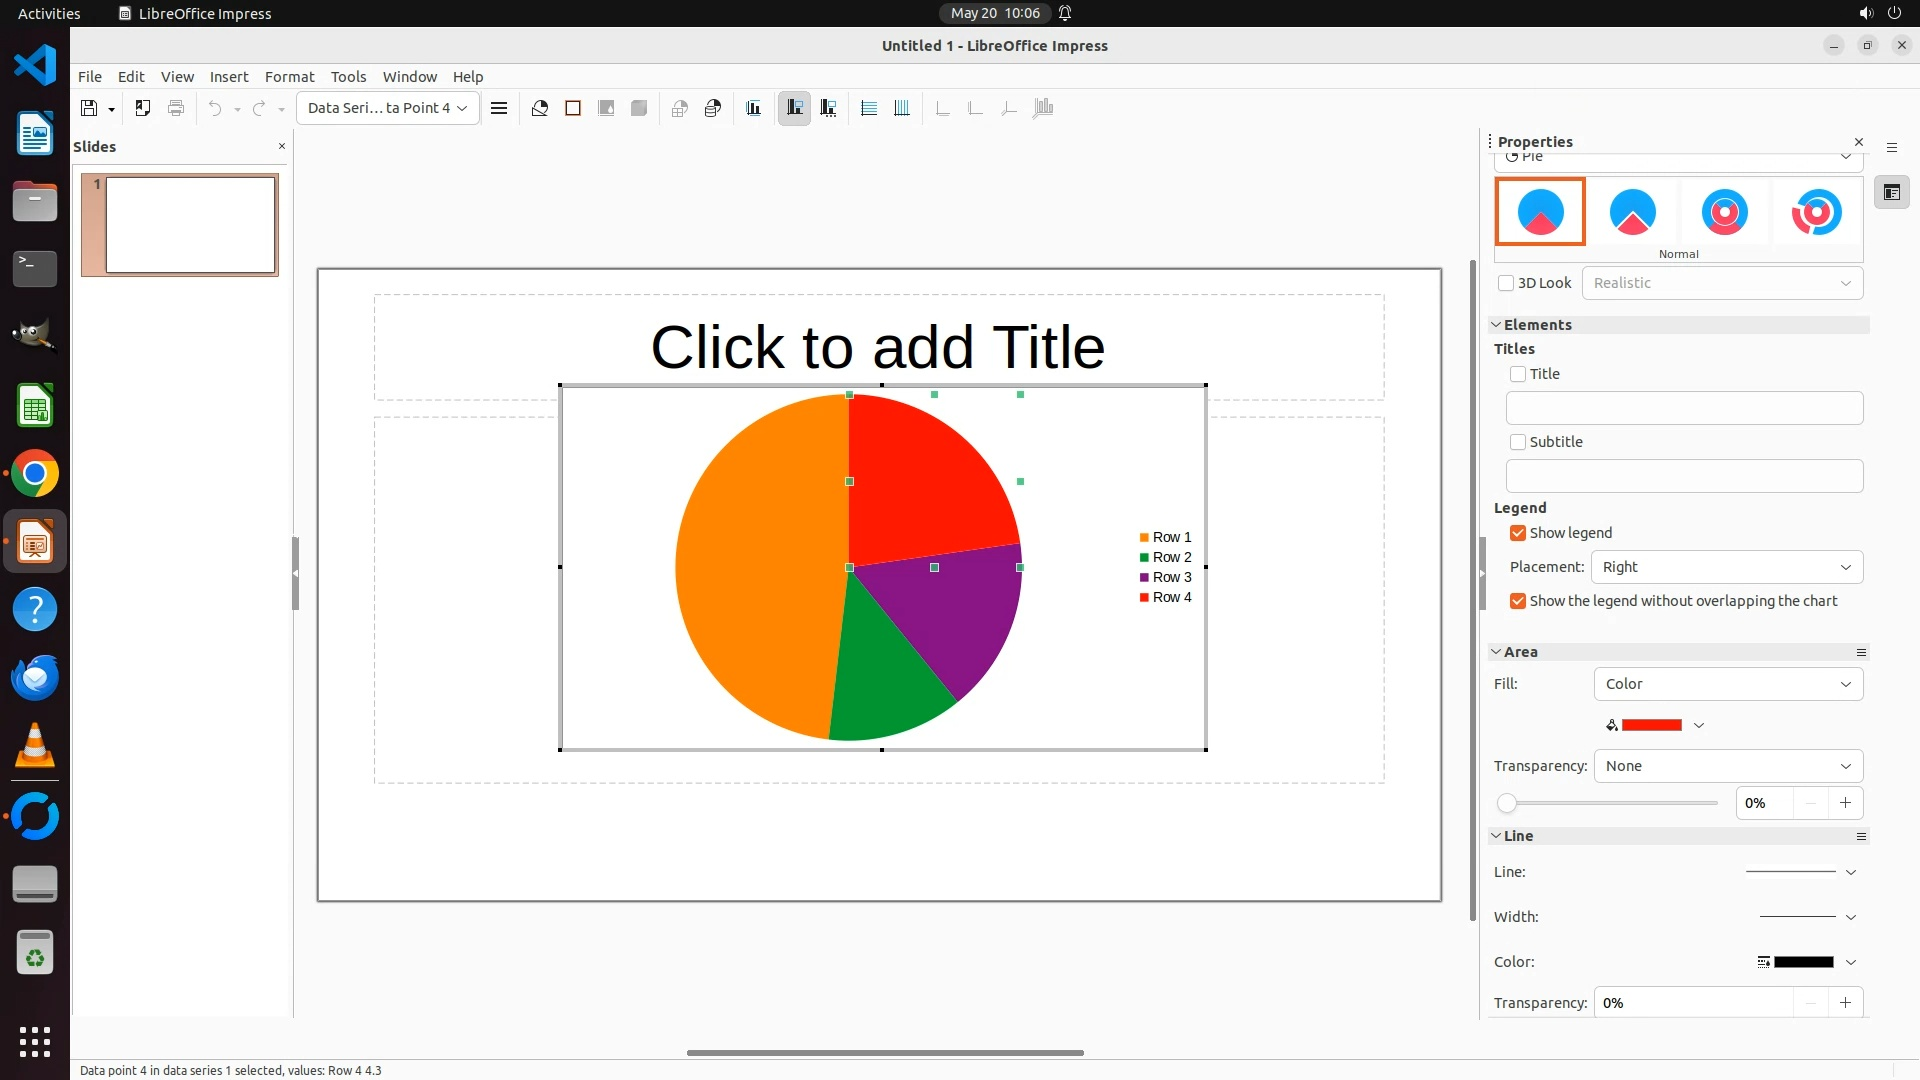Open the chart element selector dropdown
Screen dimensions: 1920x1080
point(387,108)
